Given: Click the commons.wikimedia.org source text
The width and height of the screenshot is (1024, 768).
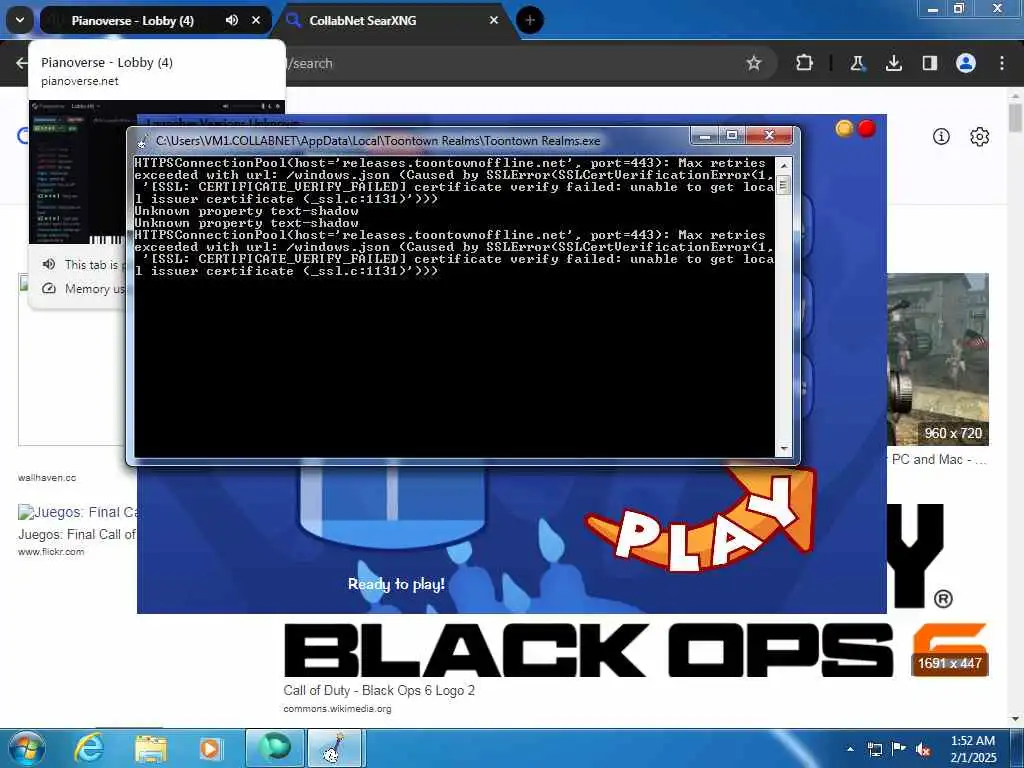Looking at the screenshot, I should point(338,709).
